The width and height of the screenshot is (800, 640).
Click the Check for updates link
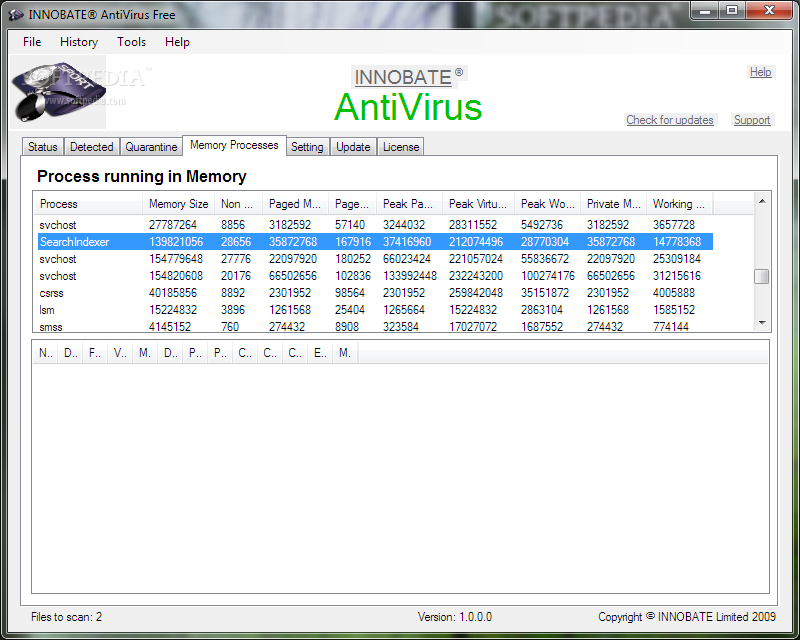point(670,120)
